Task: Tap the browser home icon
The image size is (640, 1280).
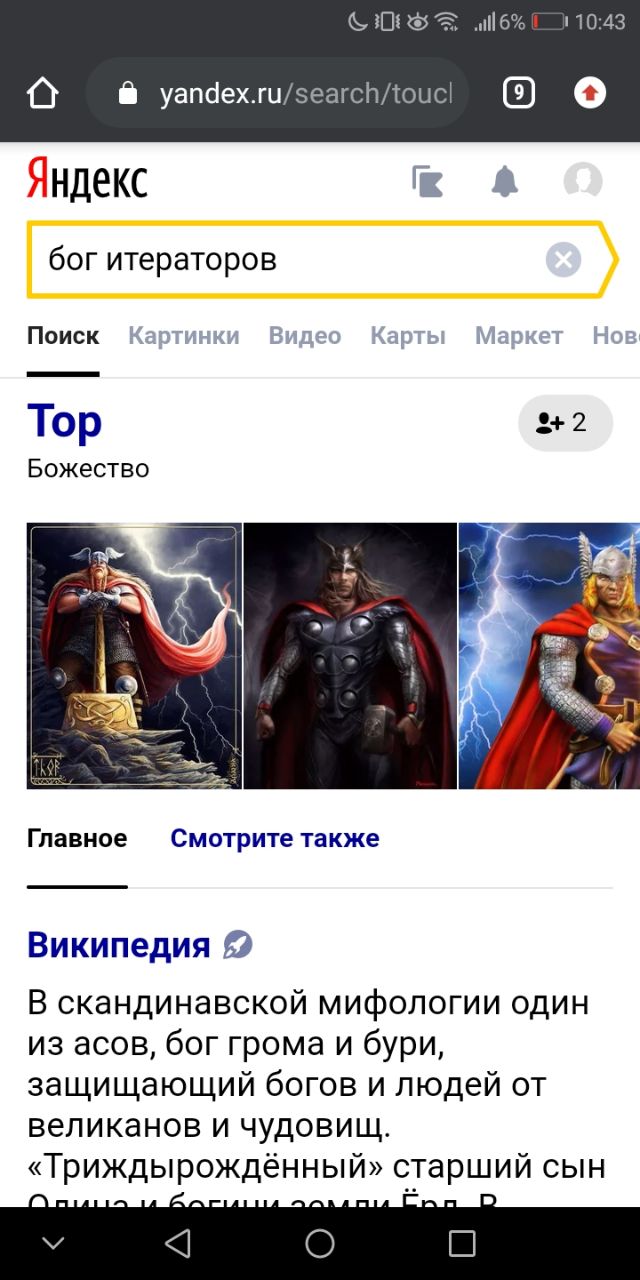Action: tap(42, 93)
